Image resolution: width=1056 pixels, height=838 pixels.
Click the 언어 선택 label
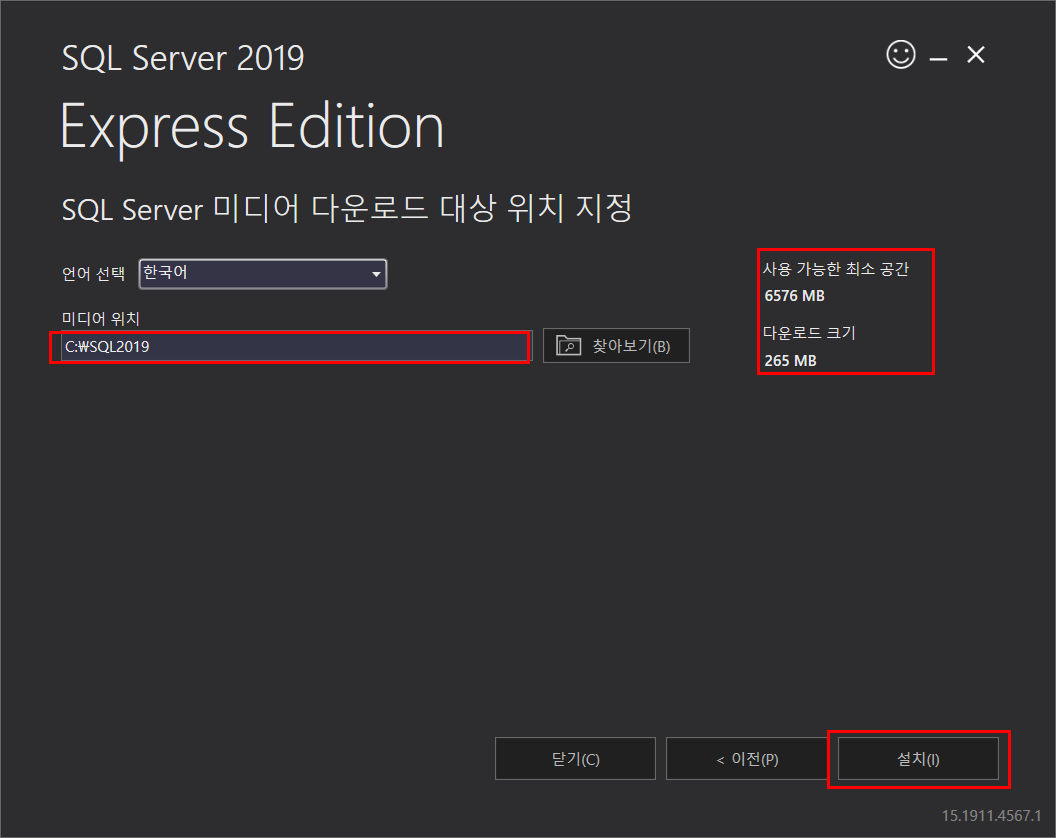pos(93,273)
